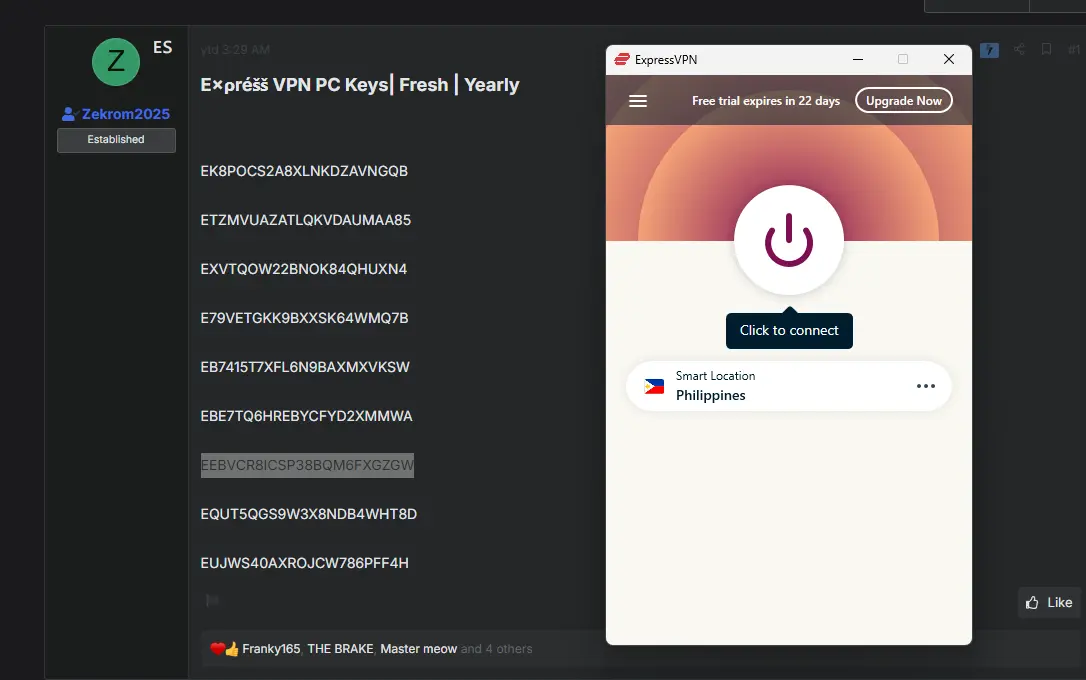Click highlighted key EEBVCR8ICSP38BQM6FXGZGW
1086x680 pixels.
click(x=308, y=465)
